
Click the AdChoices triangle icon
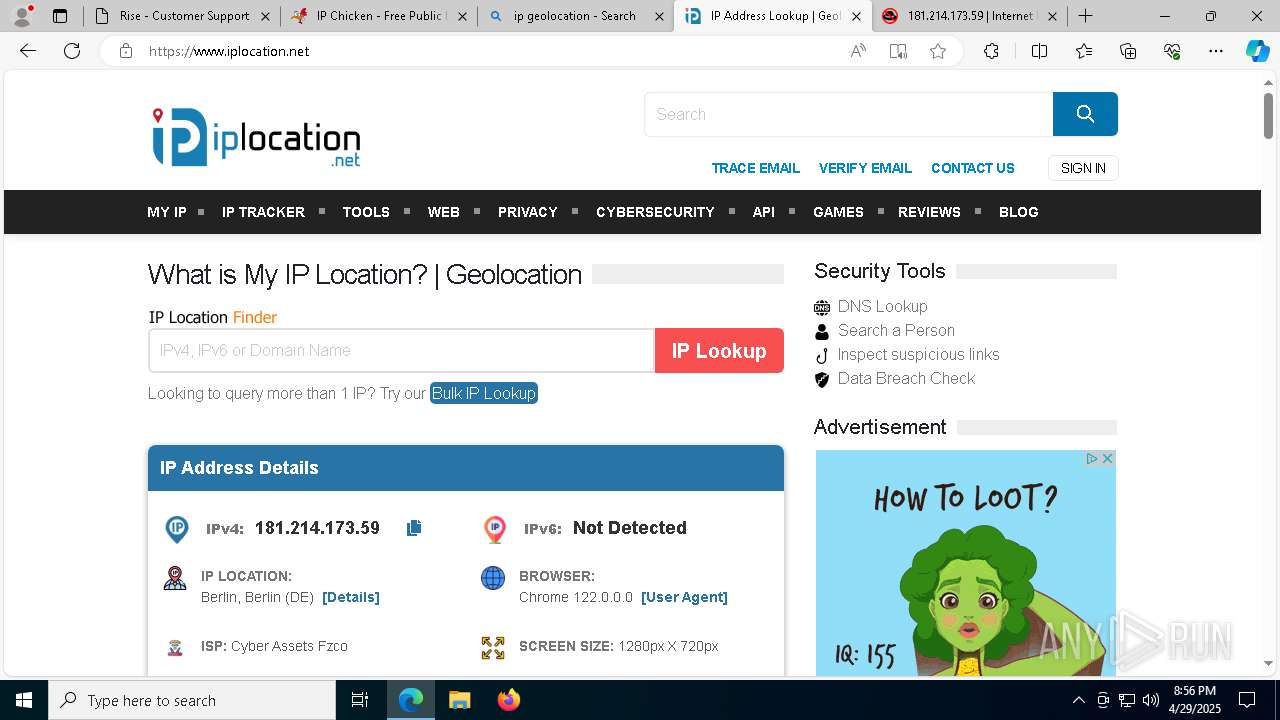click(x=1092, y=458)
